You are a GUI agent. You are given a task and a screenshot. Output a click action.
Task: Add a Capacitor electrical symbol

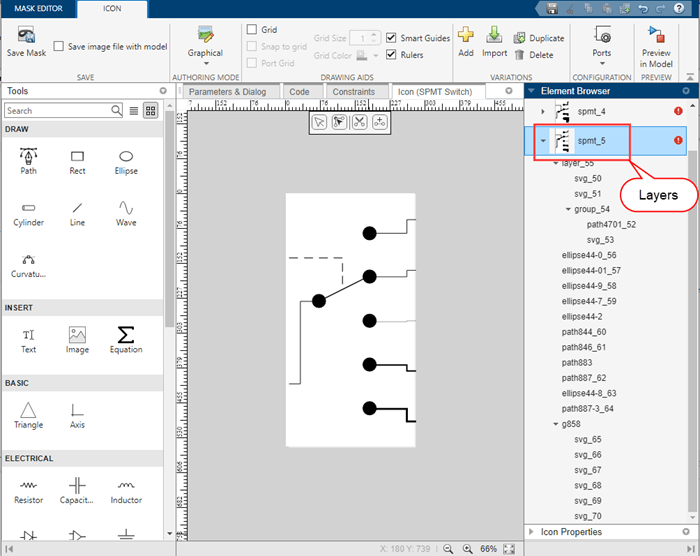point(77,491)
